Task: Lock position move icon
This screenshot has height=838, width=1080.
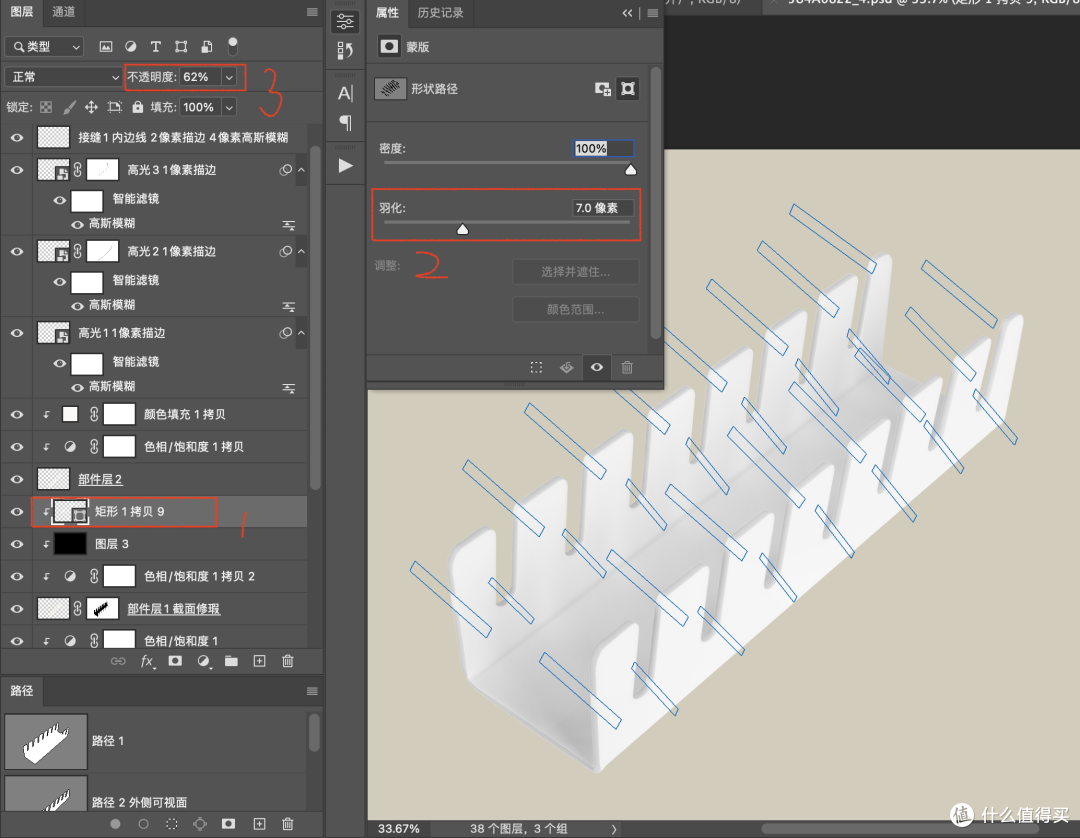Action: pos(91,107)
